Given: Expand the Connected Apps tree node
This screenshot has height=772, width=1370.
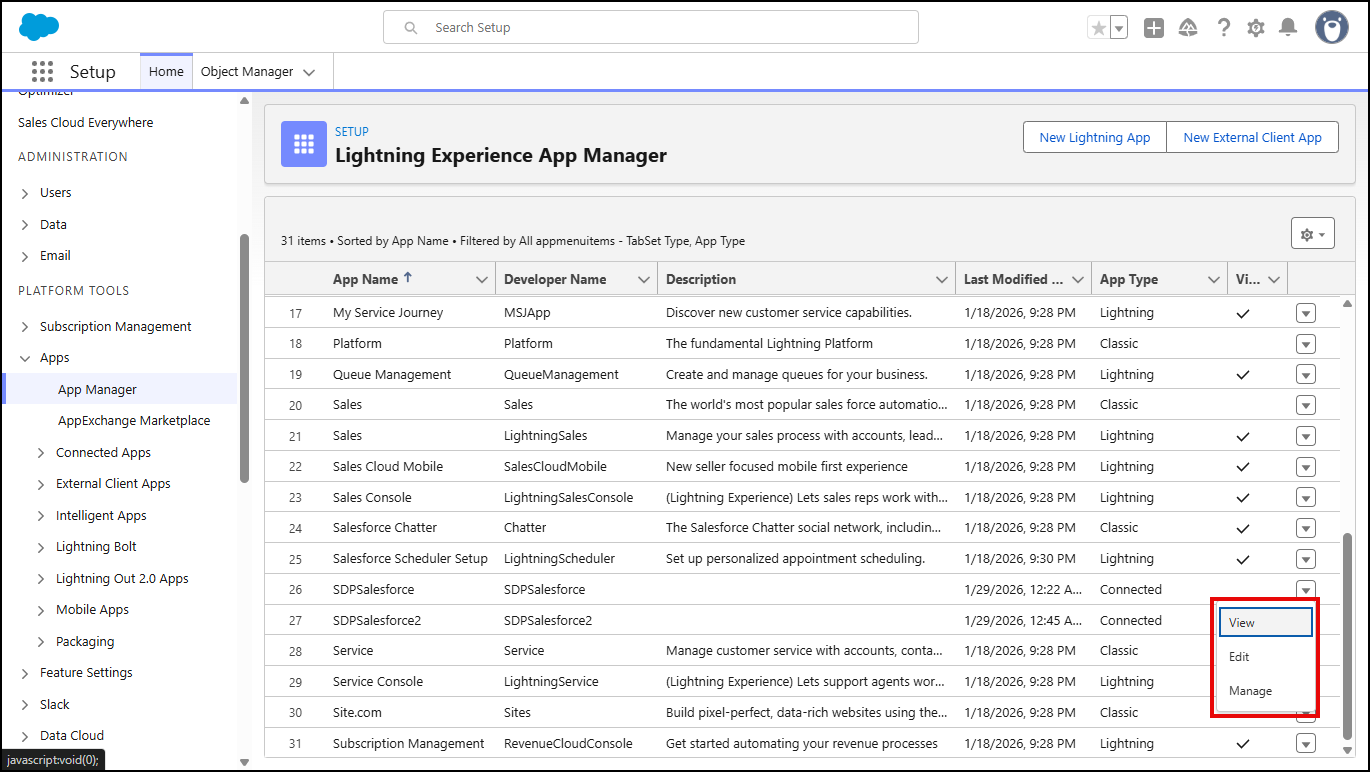Looking at the screenshot, I should [x=41, y=453].
